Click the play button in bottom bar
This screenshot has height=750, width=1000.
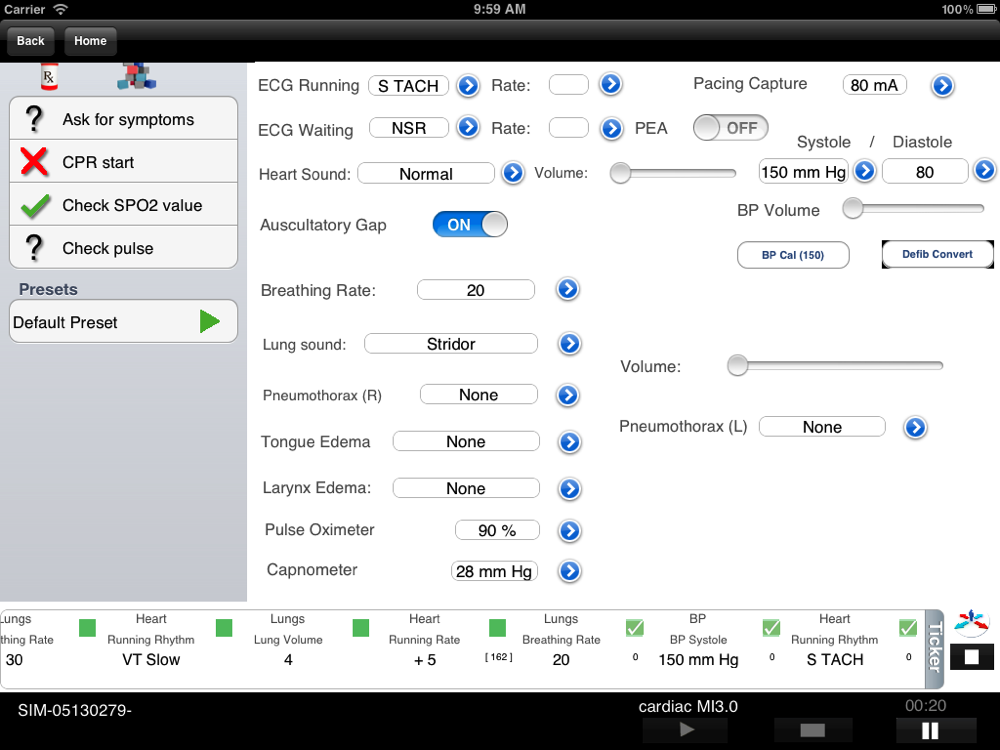[x=686, y=730]
